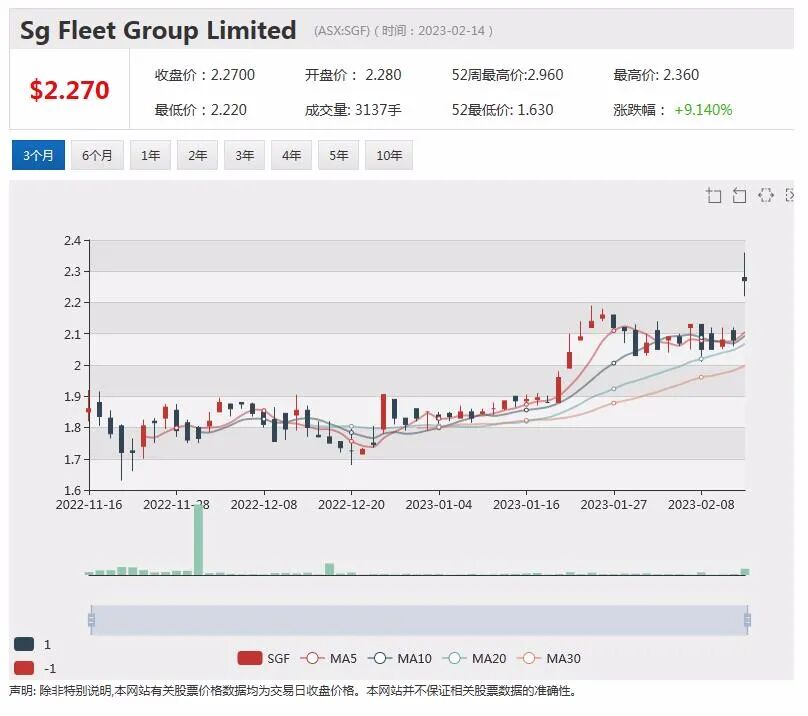Grab the right data zoom handle
This screenshot has height=716, width=808.
point(747,620)
